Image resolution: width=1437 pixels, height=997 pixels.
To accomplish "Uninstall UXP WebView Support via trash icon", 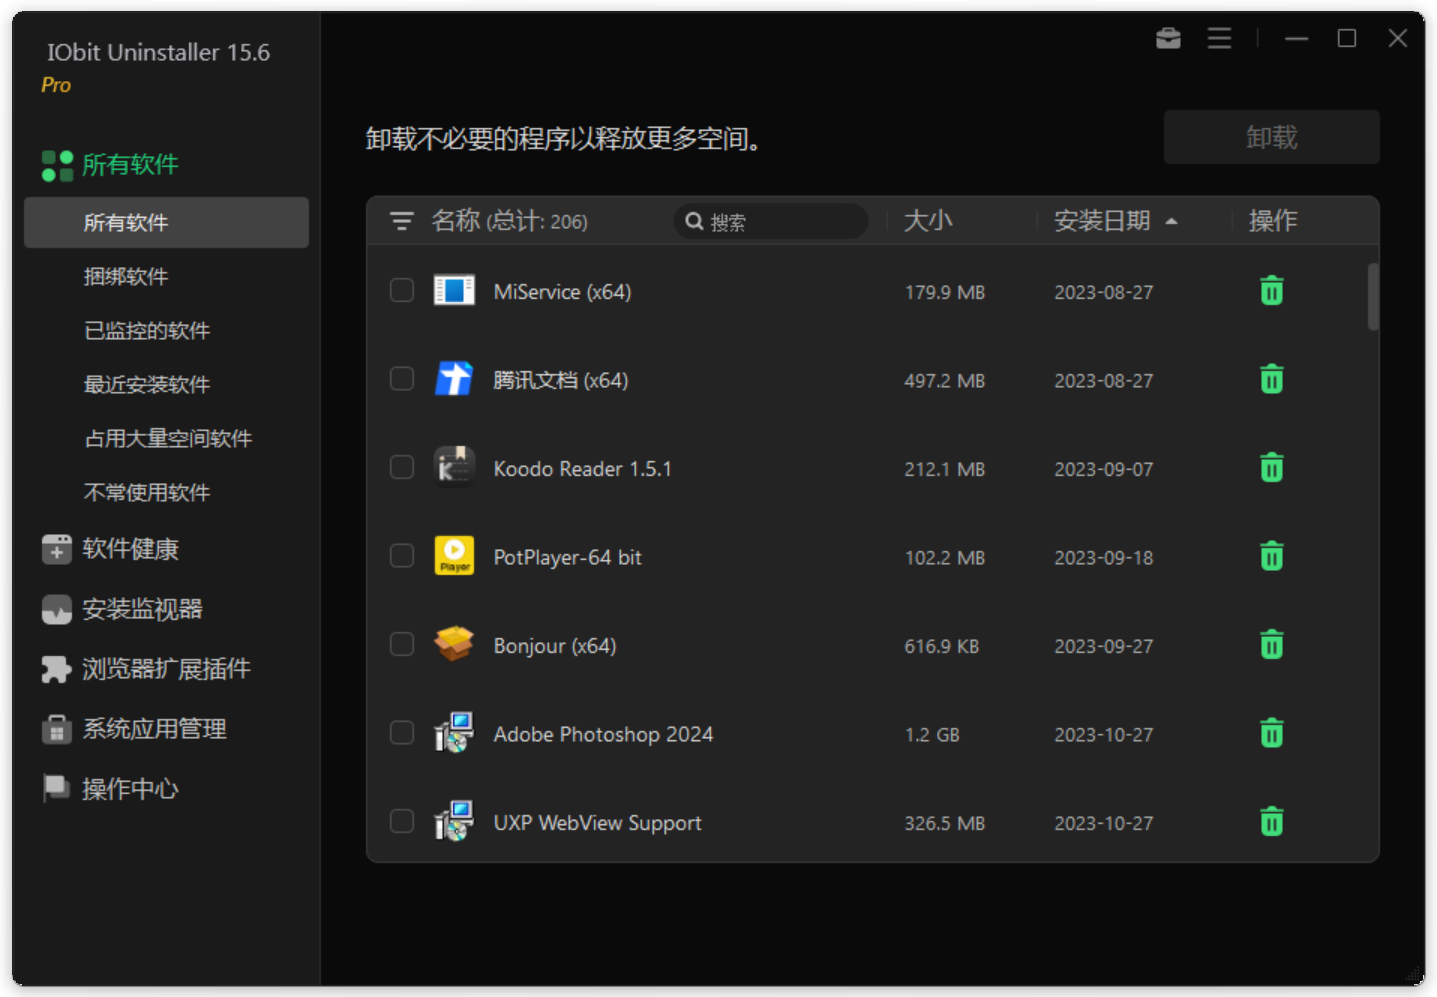I will pyautogui.click(x=1271, y=821).
